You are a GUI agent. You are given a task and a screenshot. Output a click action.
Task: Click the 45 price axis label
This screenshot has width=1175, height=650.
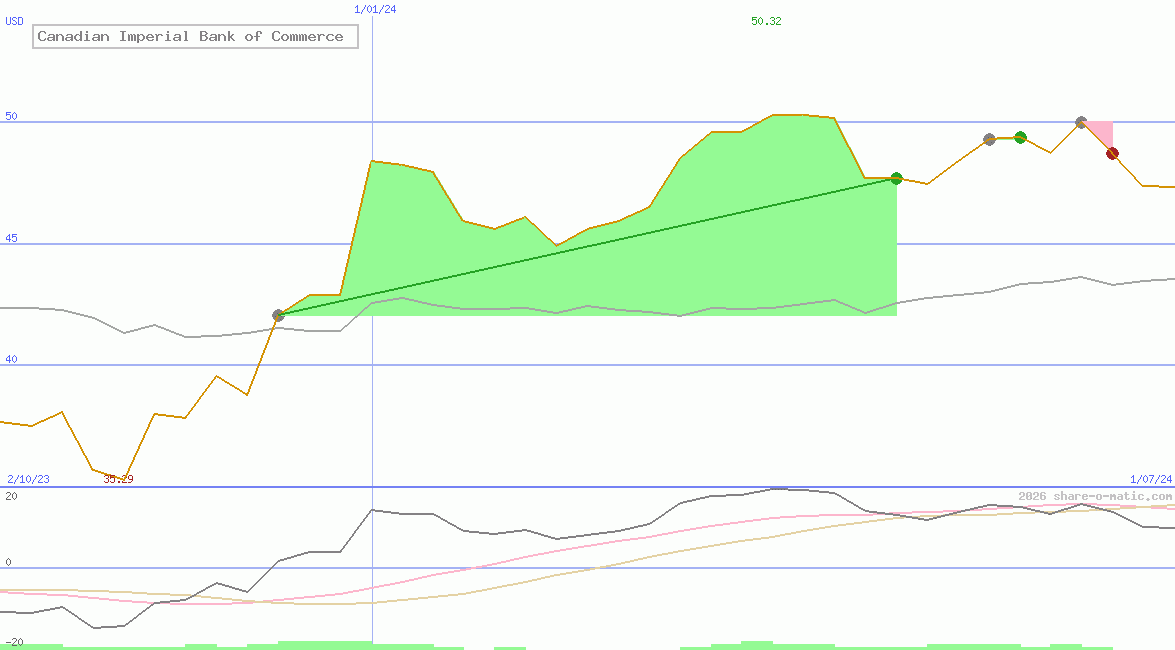point(11,238)
